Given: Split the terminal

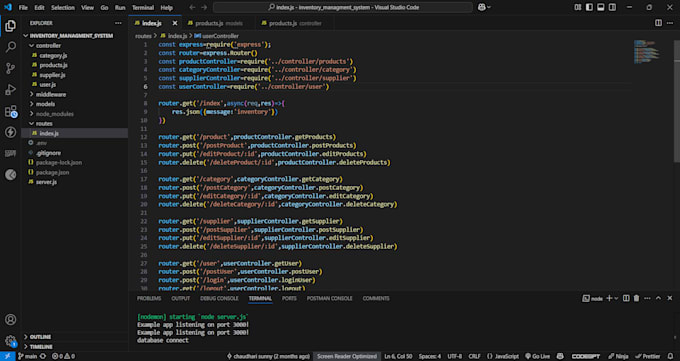Looking at the screenshot, I should (x=626, y=298).
